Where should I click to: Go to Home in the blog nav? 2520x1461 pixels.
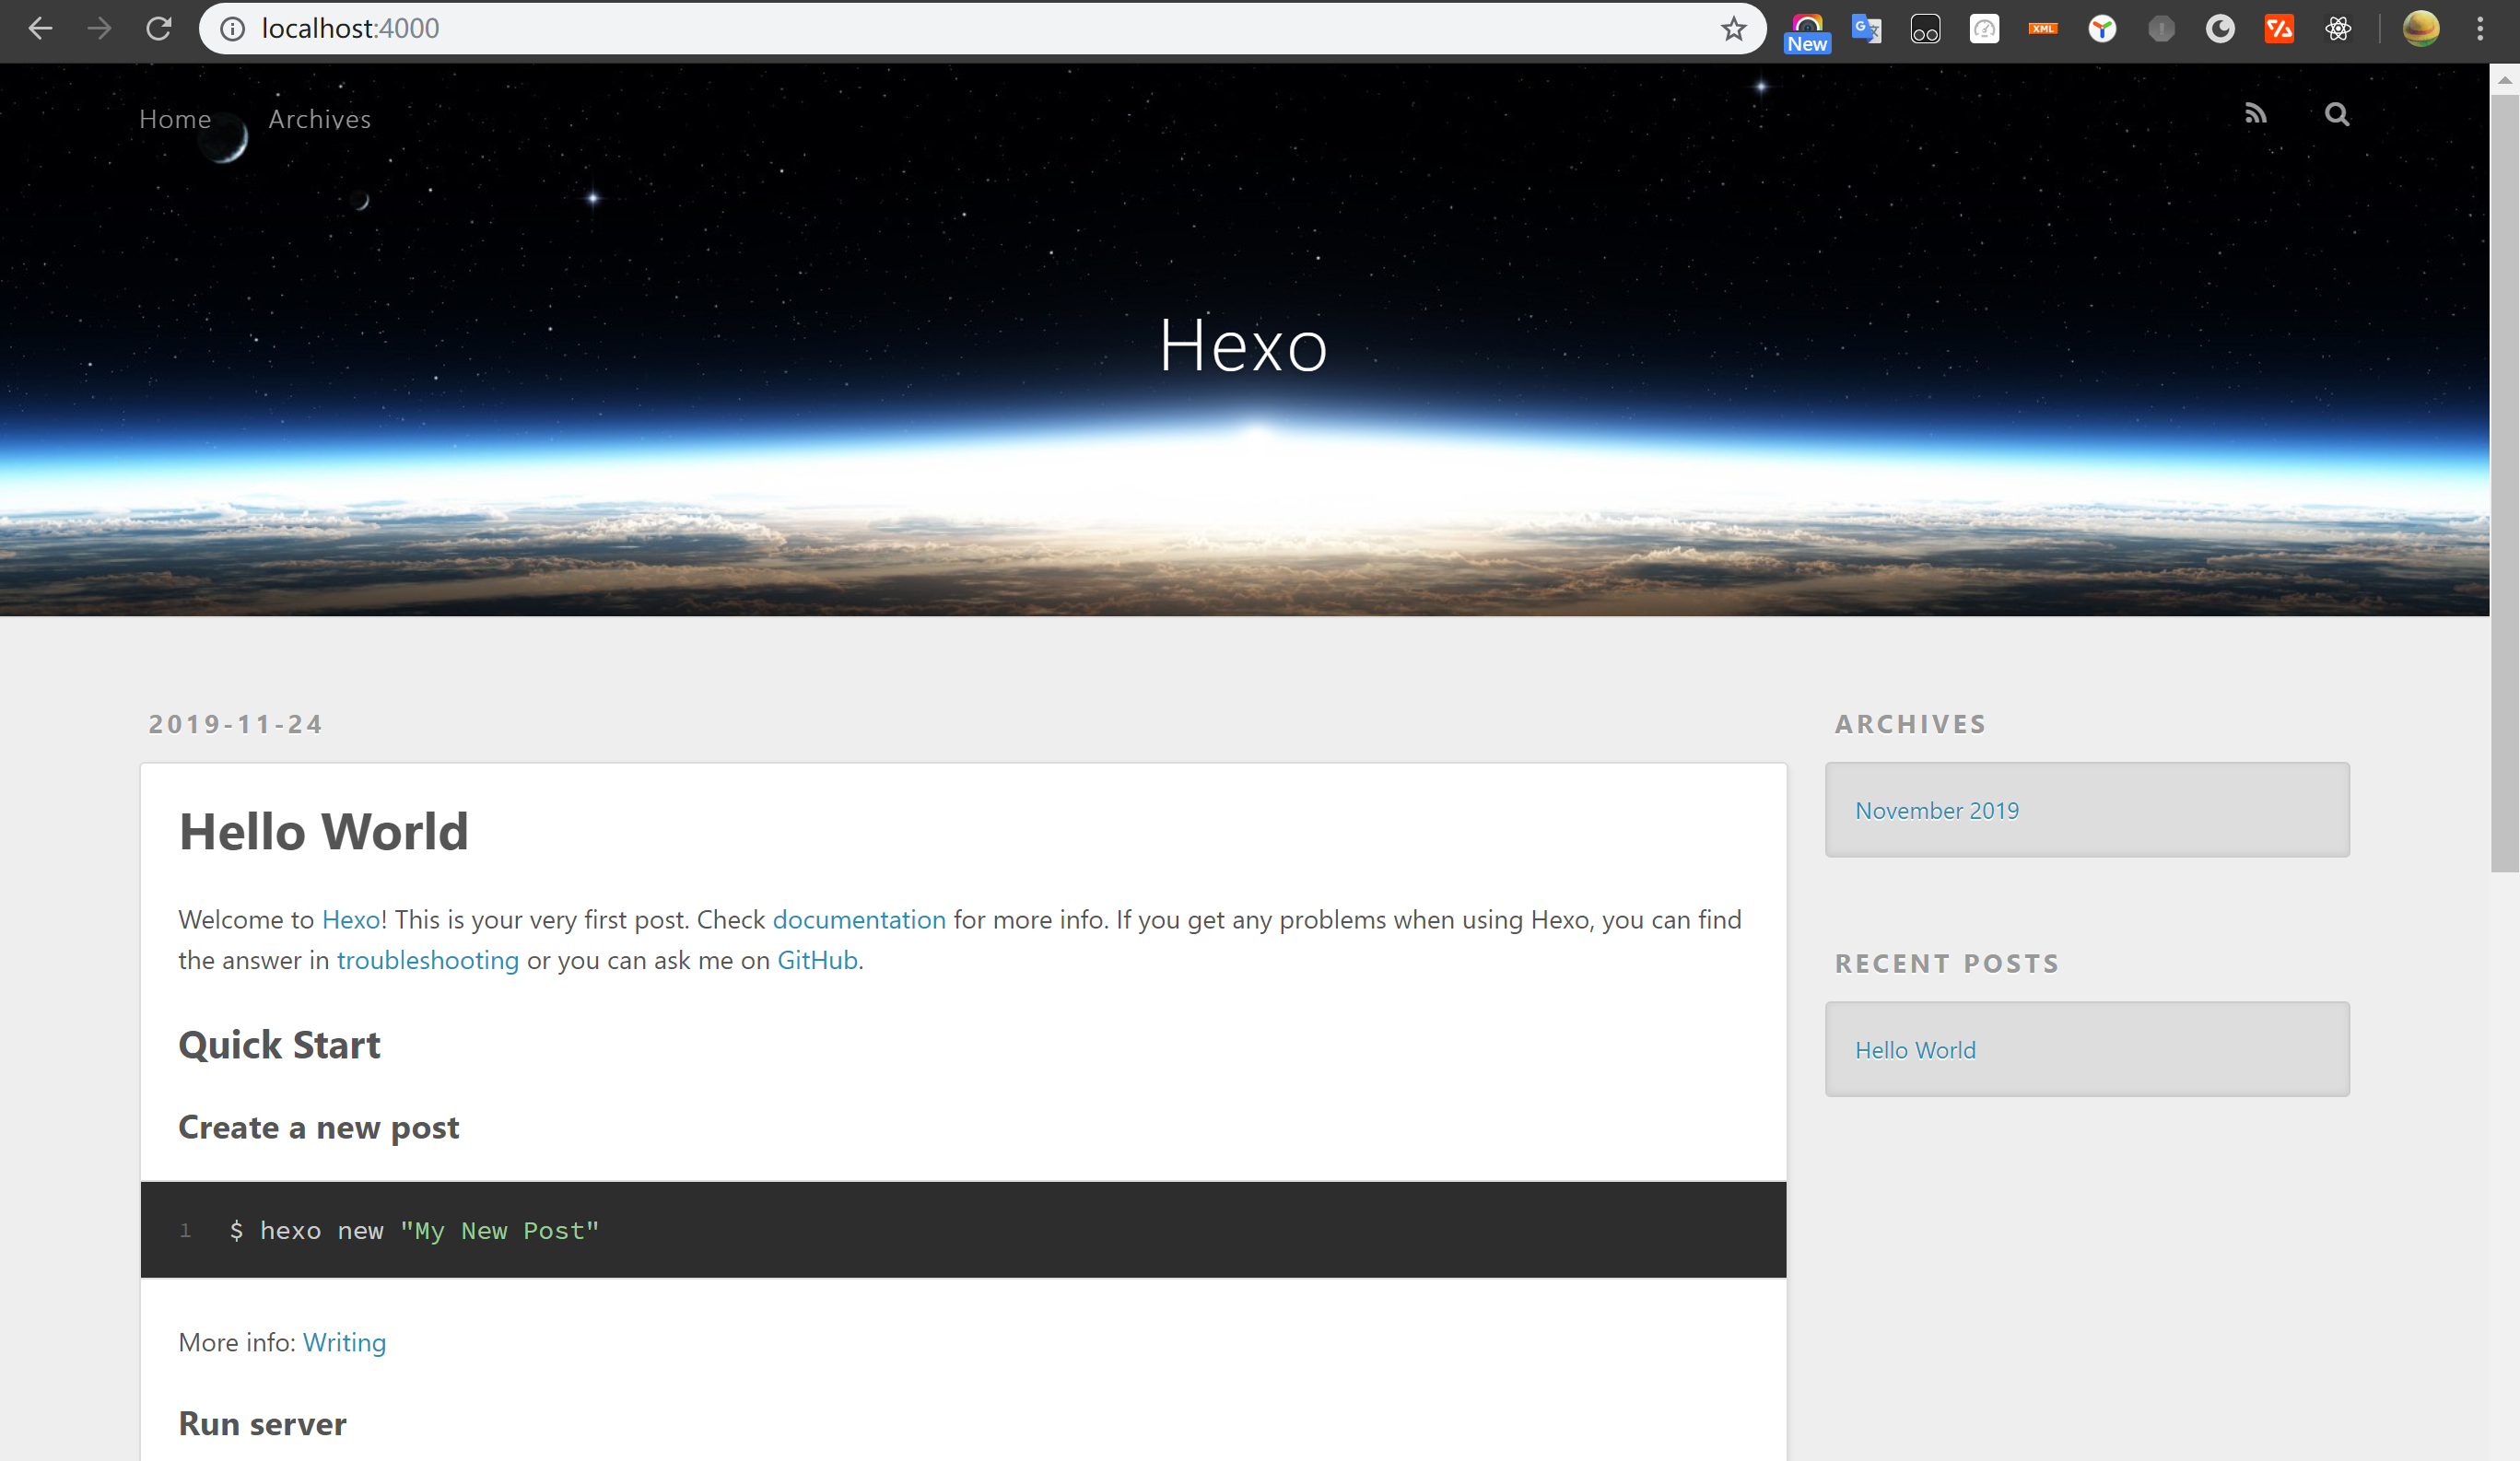tap(175, 119)
